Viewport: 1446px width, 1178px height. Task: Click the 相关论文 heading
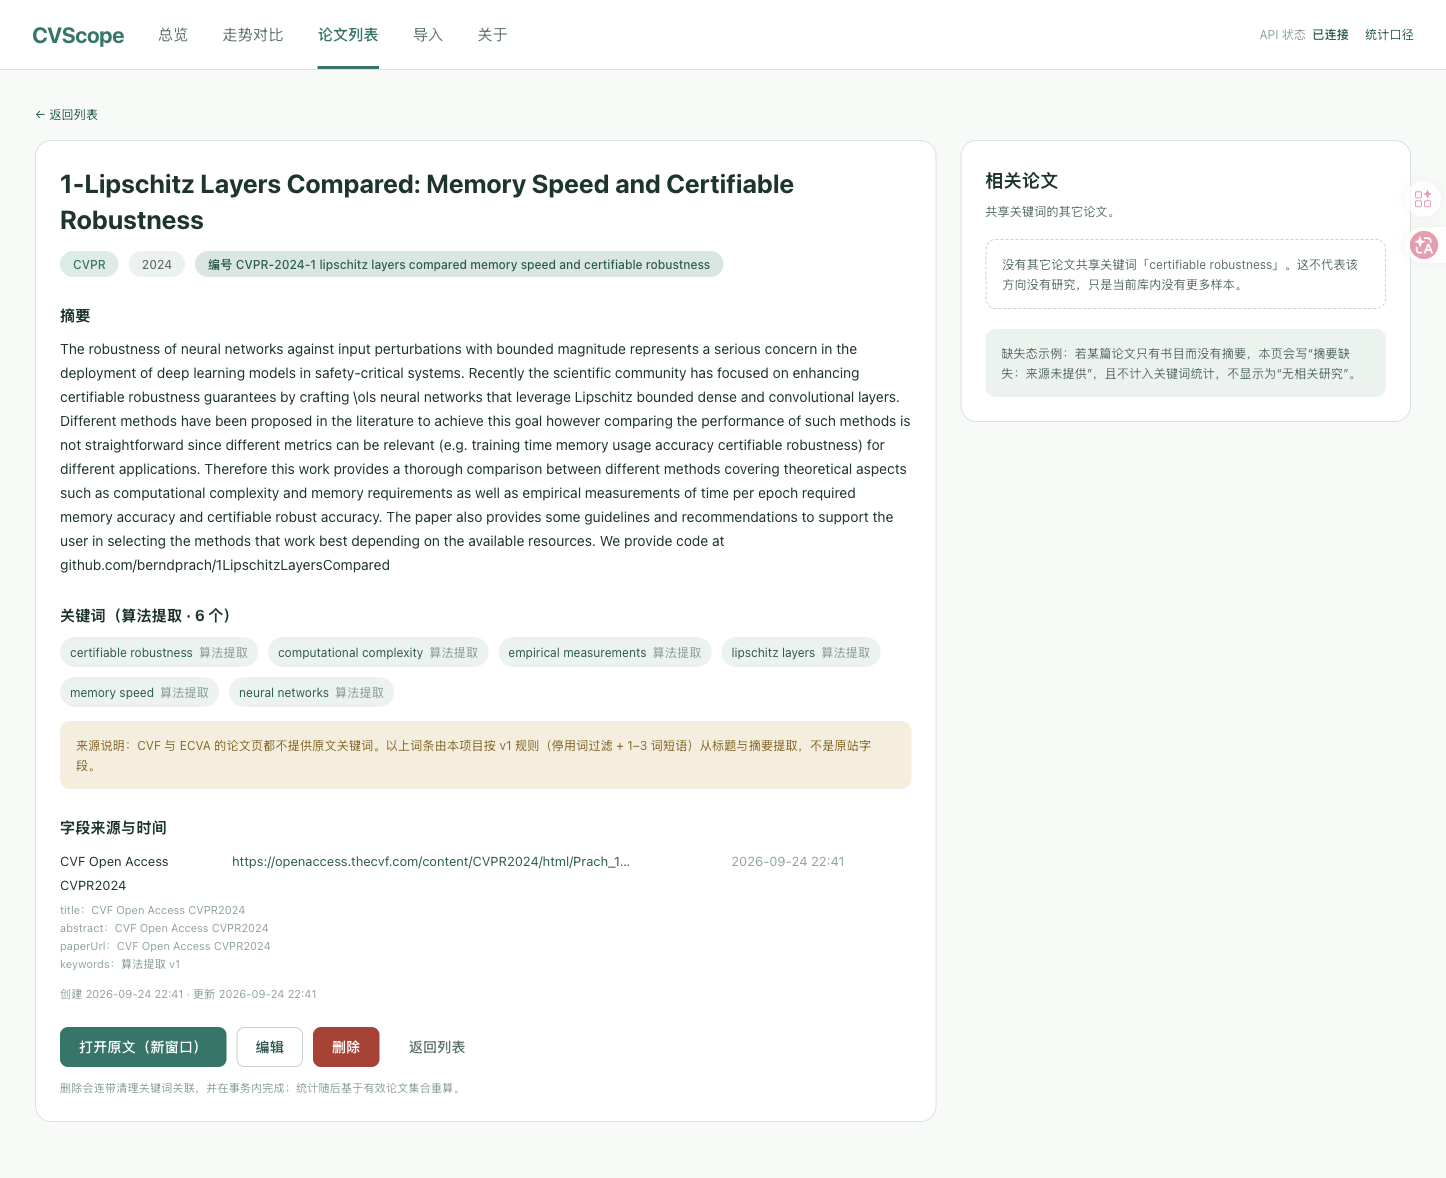(1021, 181)
